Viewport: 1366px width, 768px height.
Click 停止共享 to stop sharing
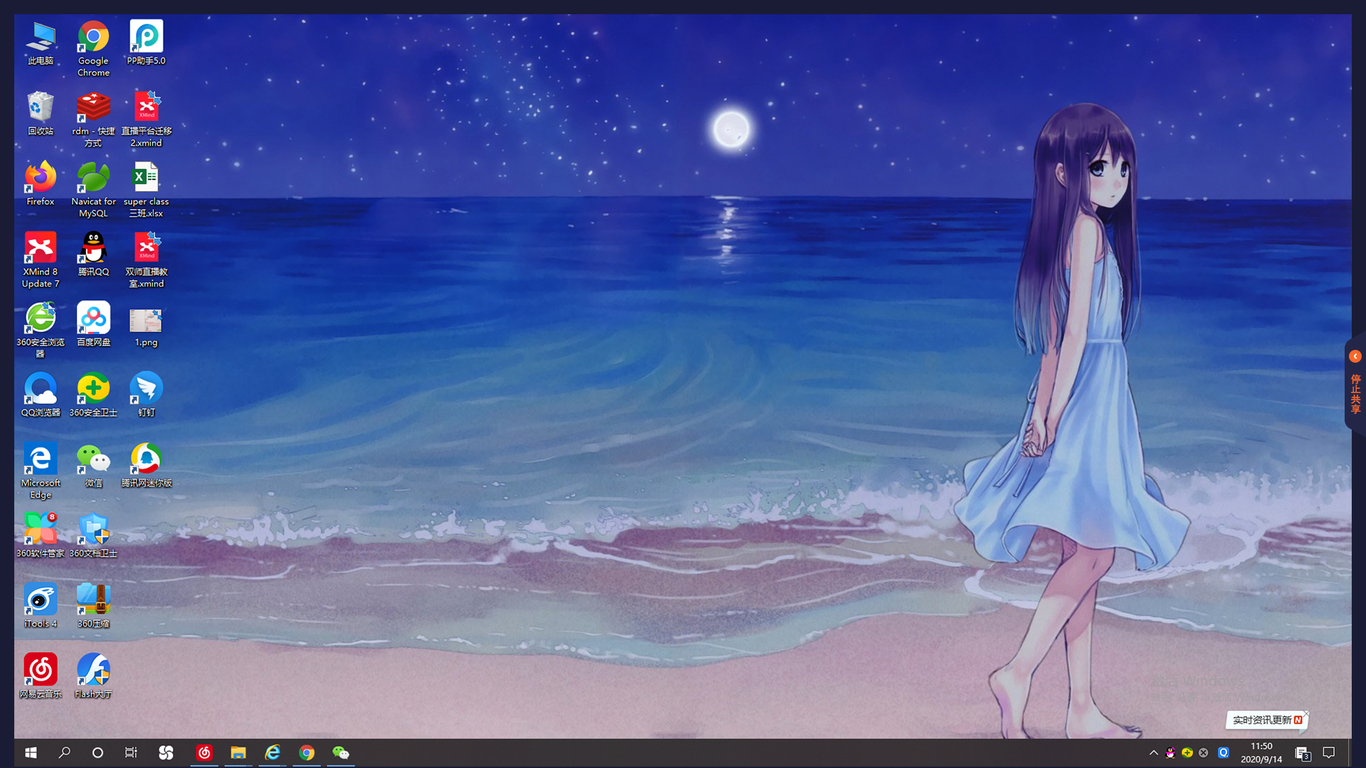pos(1356,394)
